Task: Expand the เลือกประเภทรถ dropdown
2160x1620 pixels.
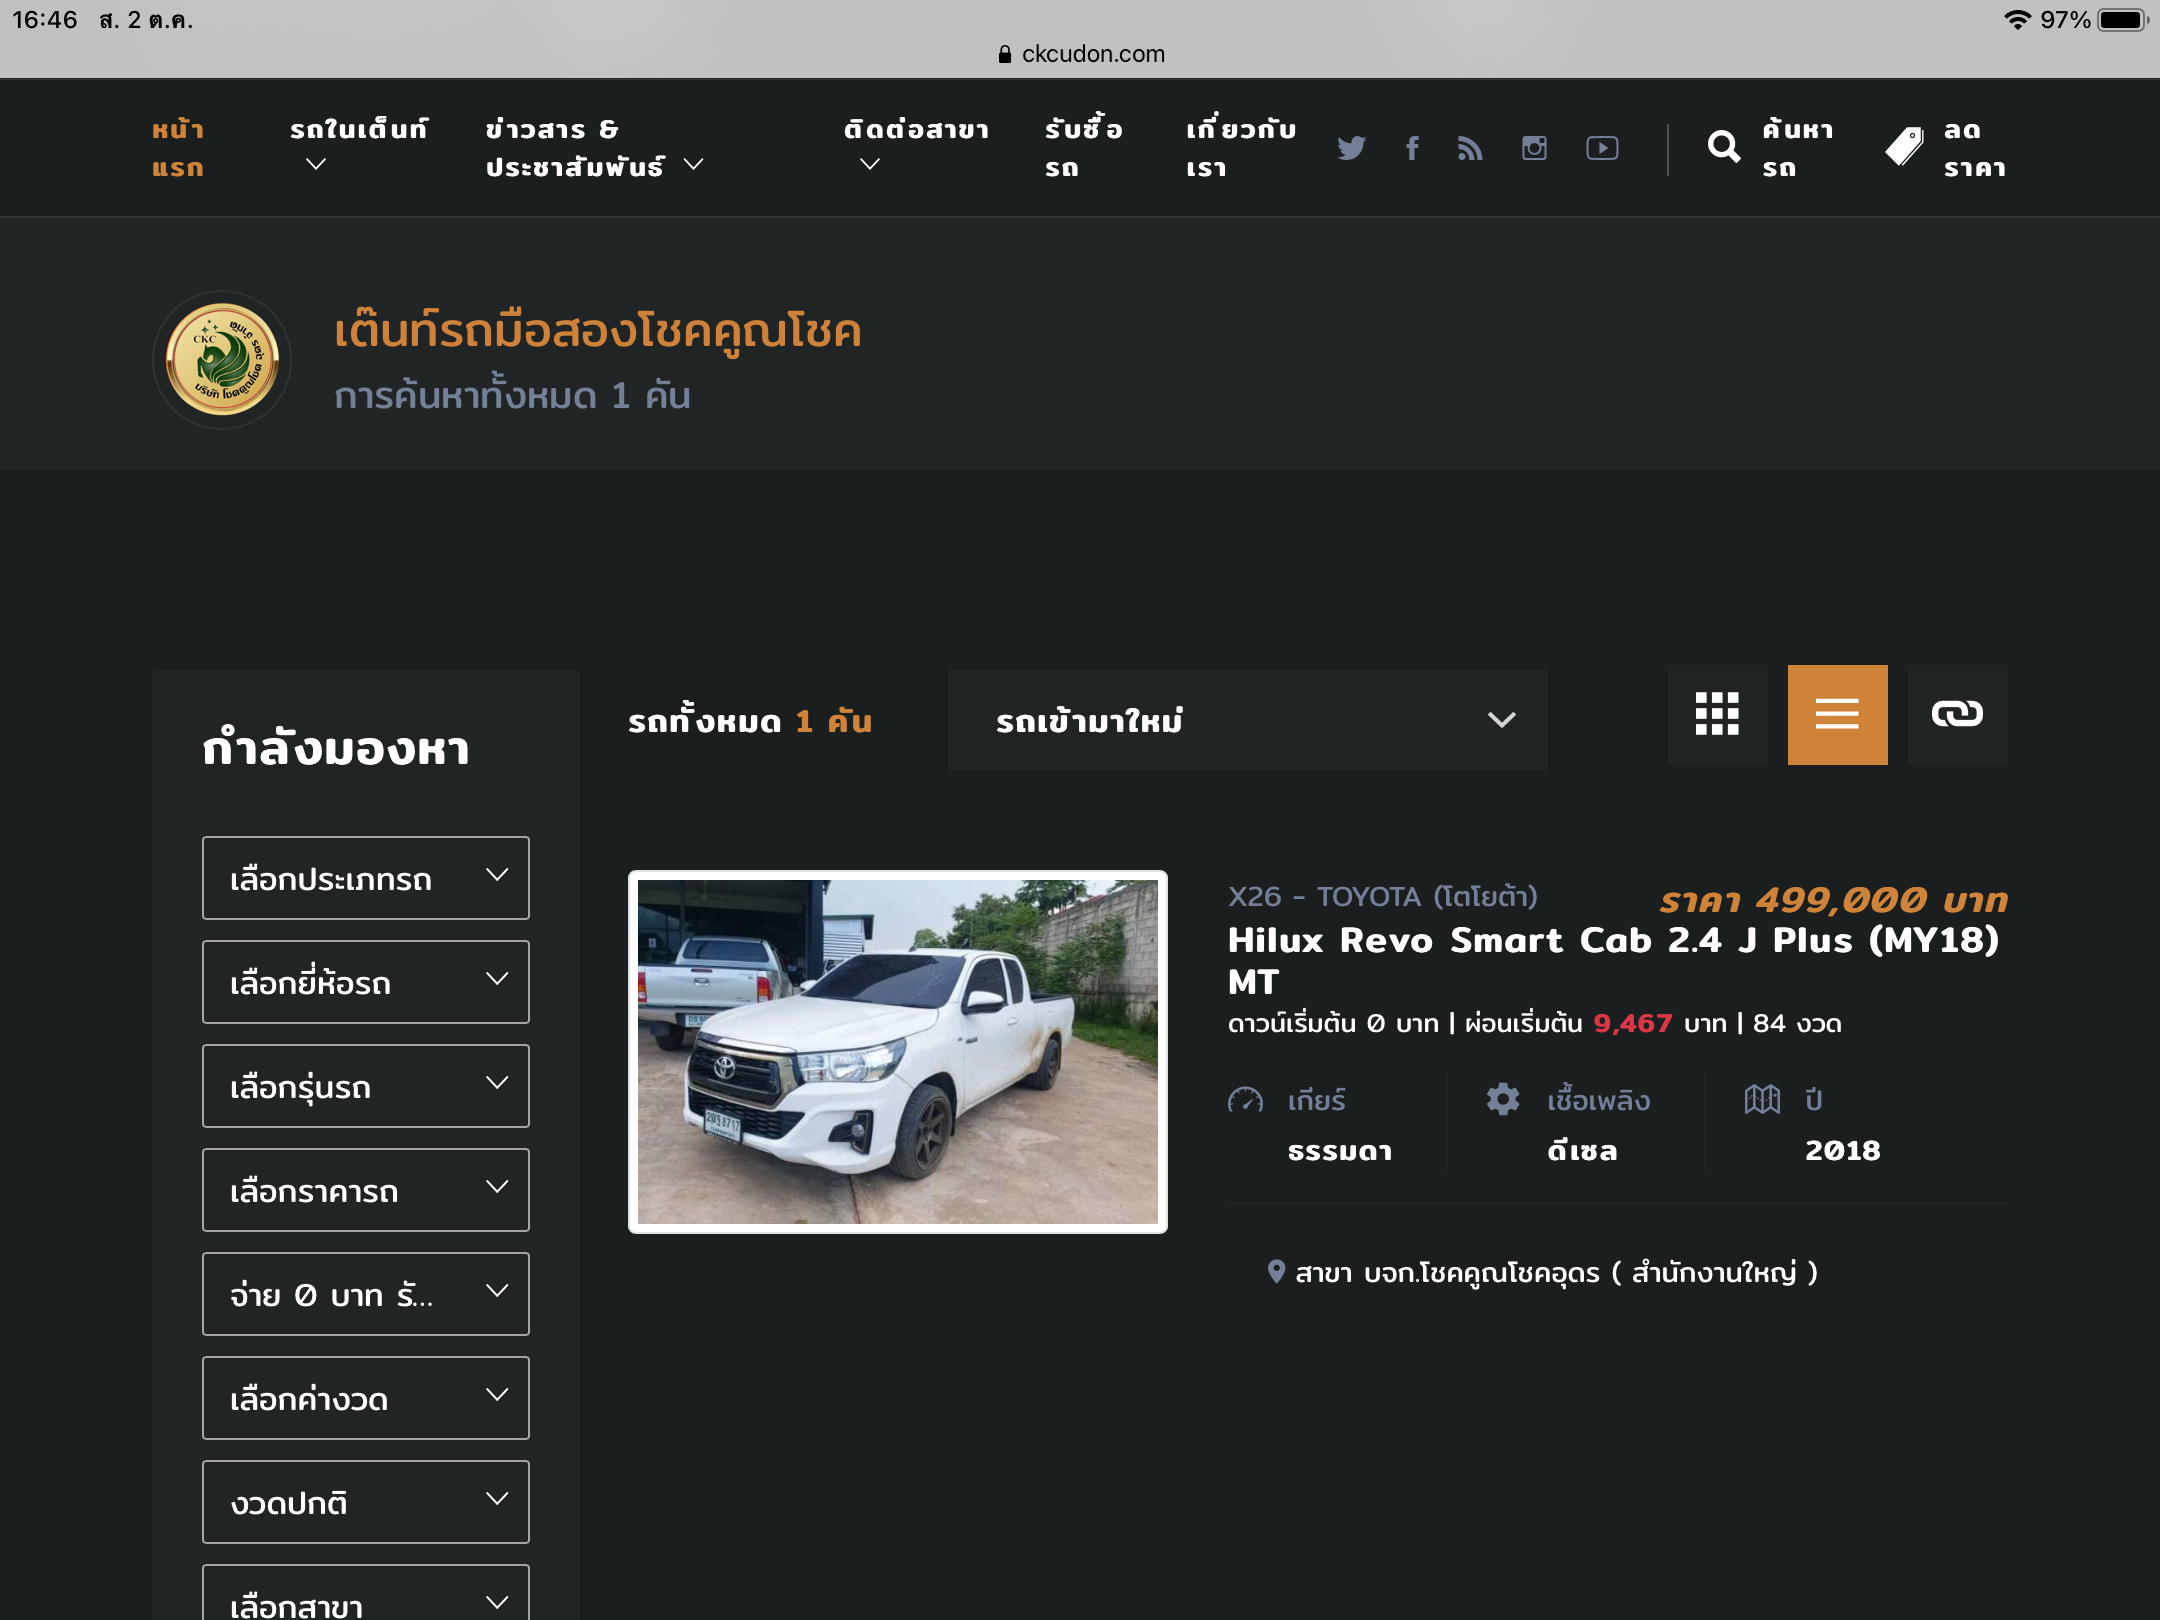Action: pos(365,878)
